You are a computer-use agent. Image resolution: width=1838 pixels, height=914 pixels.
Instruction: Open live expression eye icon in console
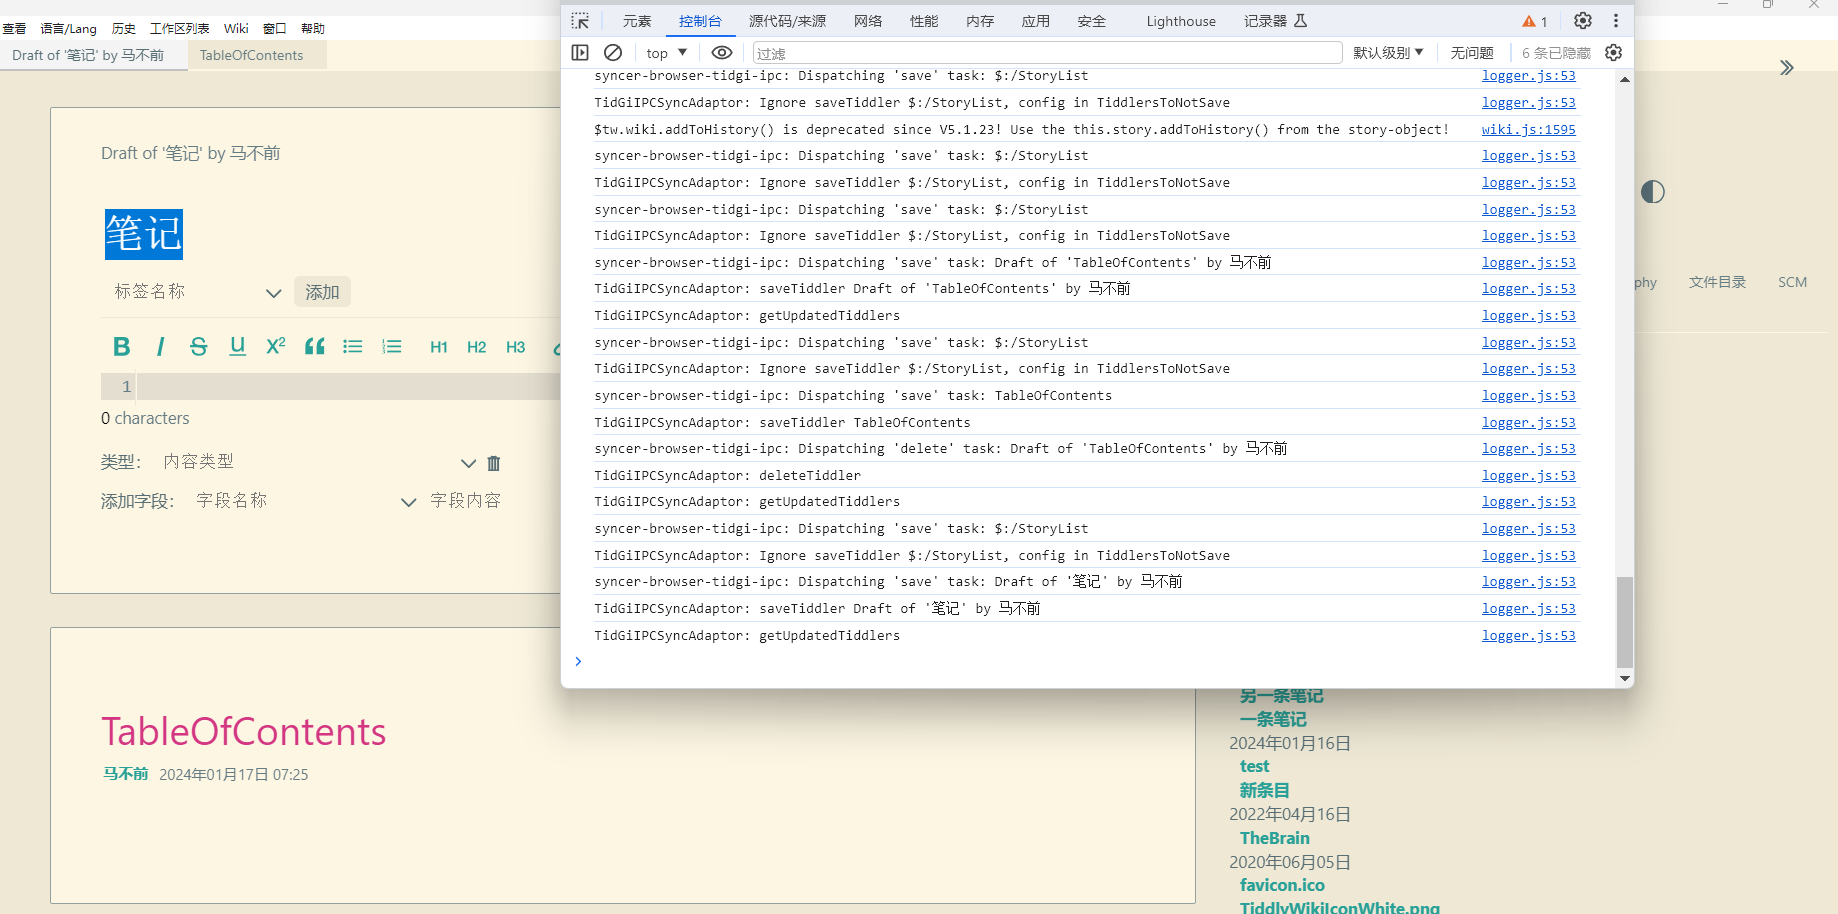click(722, 53)
